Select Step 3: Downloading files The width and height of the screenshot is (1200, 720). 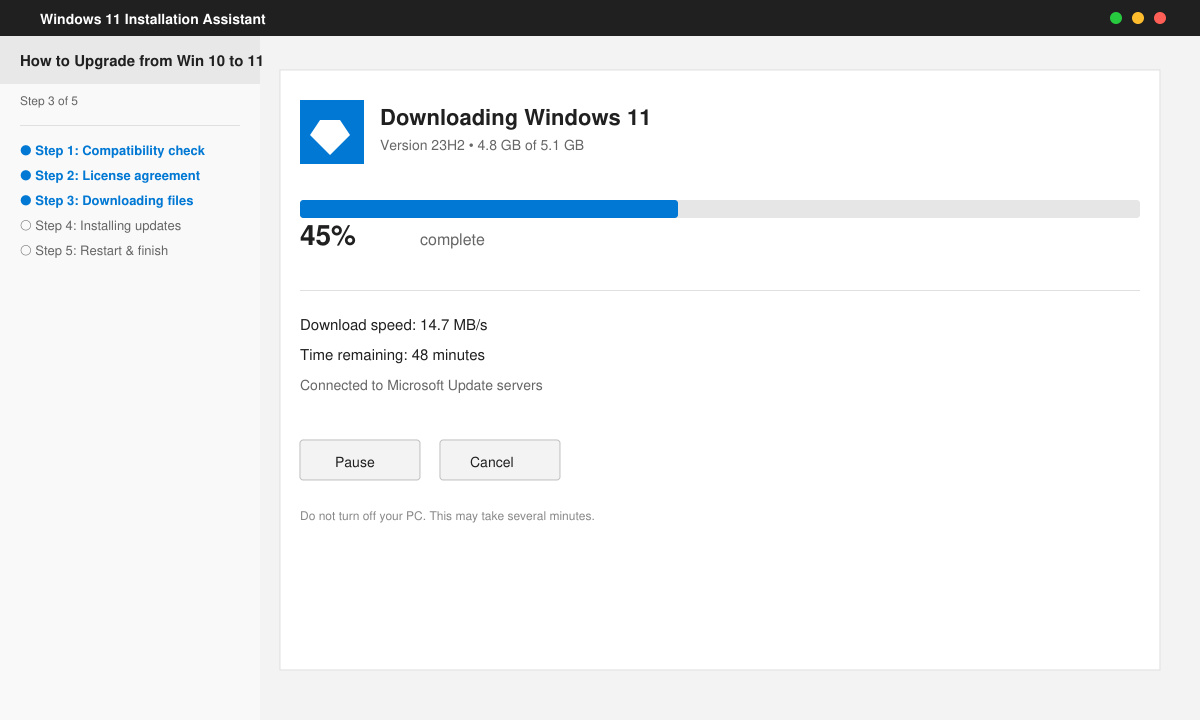pos(107,201)
